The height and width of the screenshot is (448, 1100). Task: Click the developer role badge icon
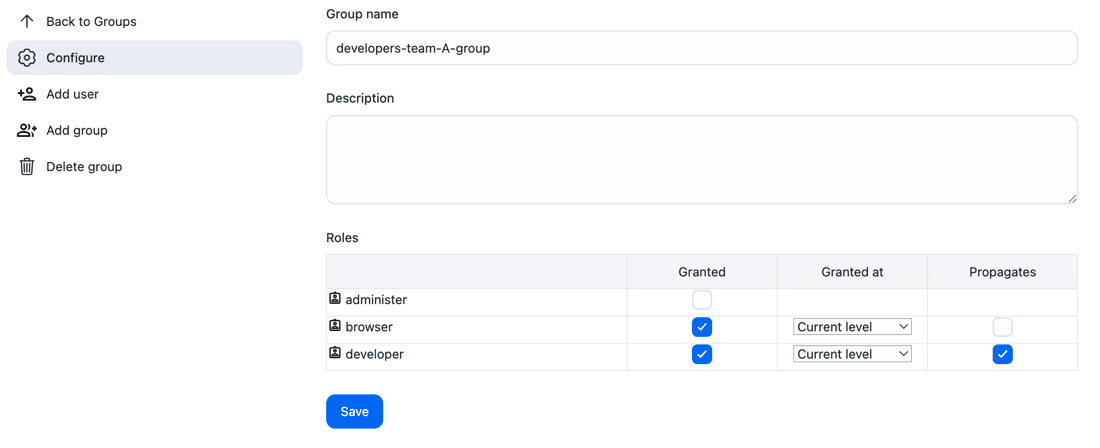click(x=335, y=353)
